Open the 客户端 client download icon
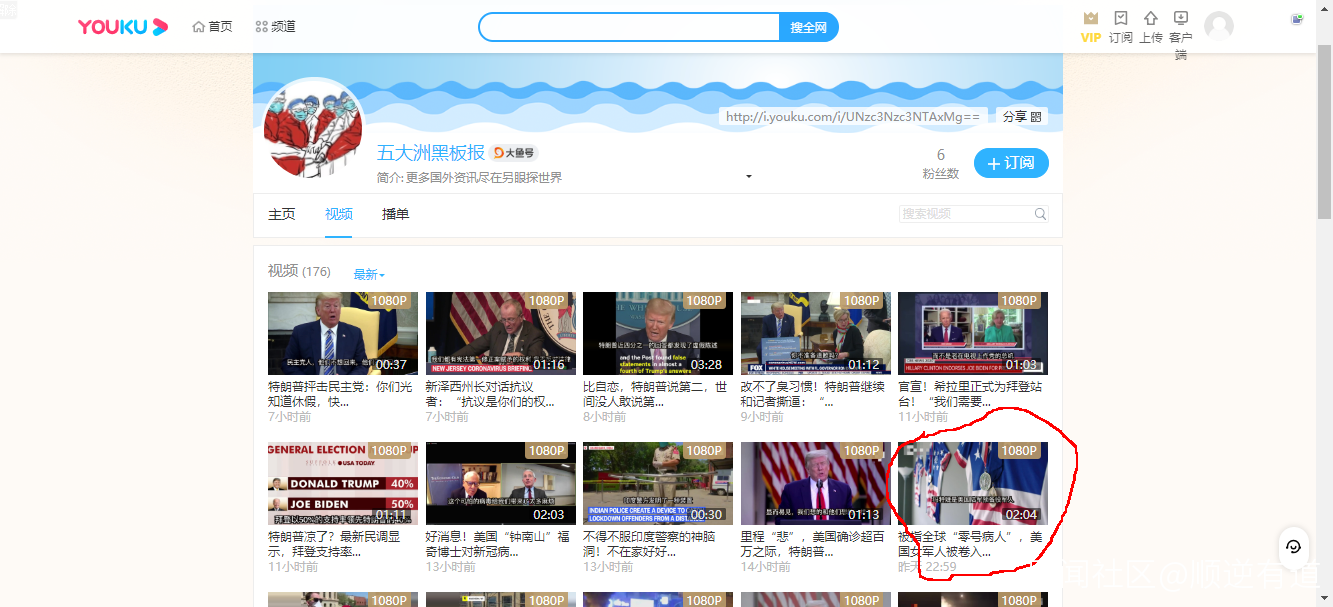Viewport: 1333px width, 607px height. click(x=1181, y=35)
